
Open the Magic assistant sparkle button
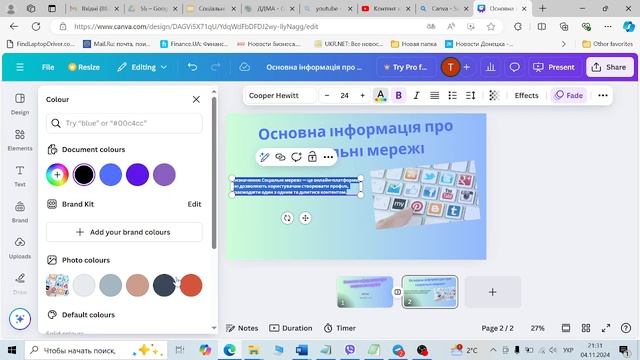[20, 318]
